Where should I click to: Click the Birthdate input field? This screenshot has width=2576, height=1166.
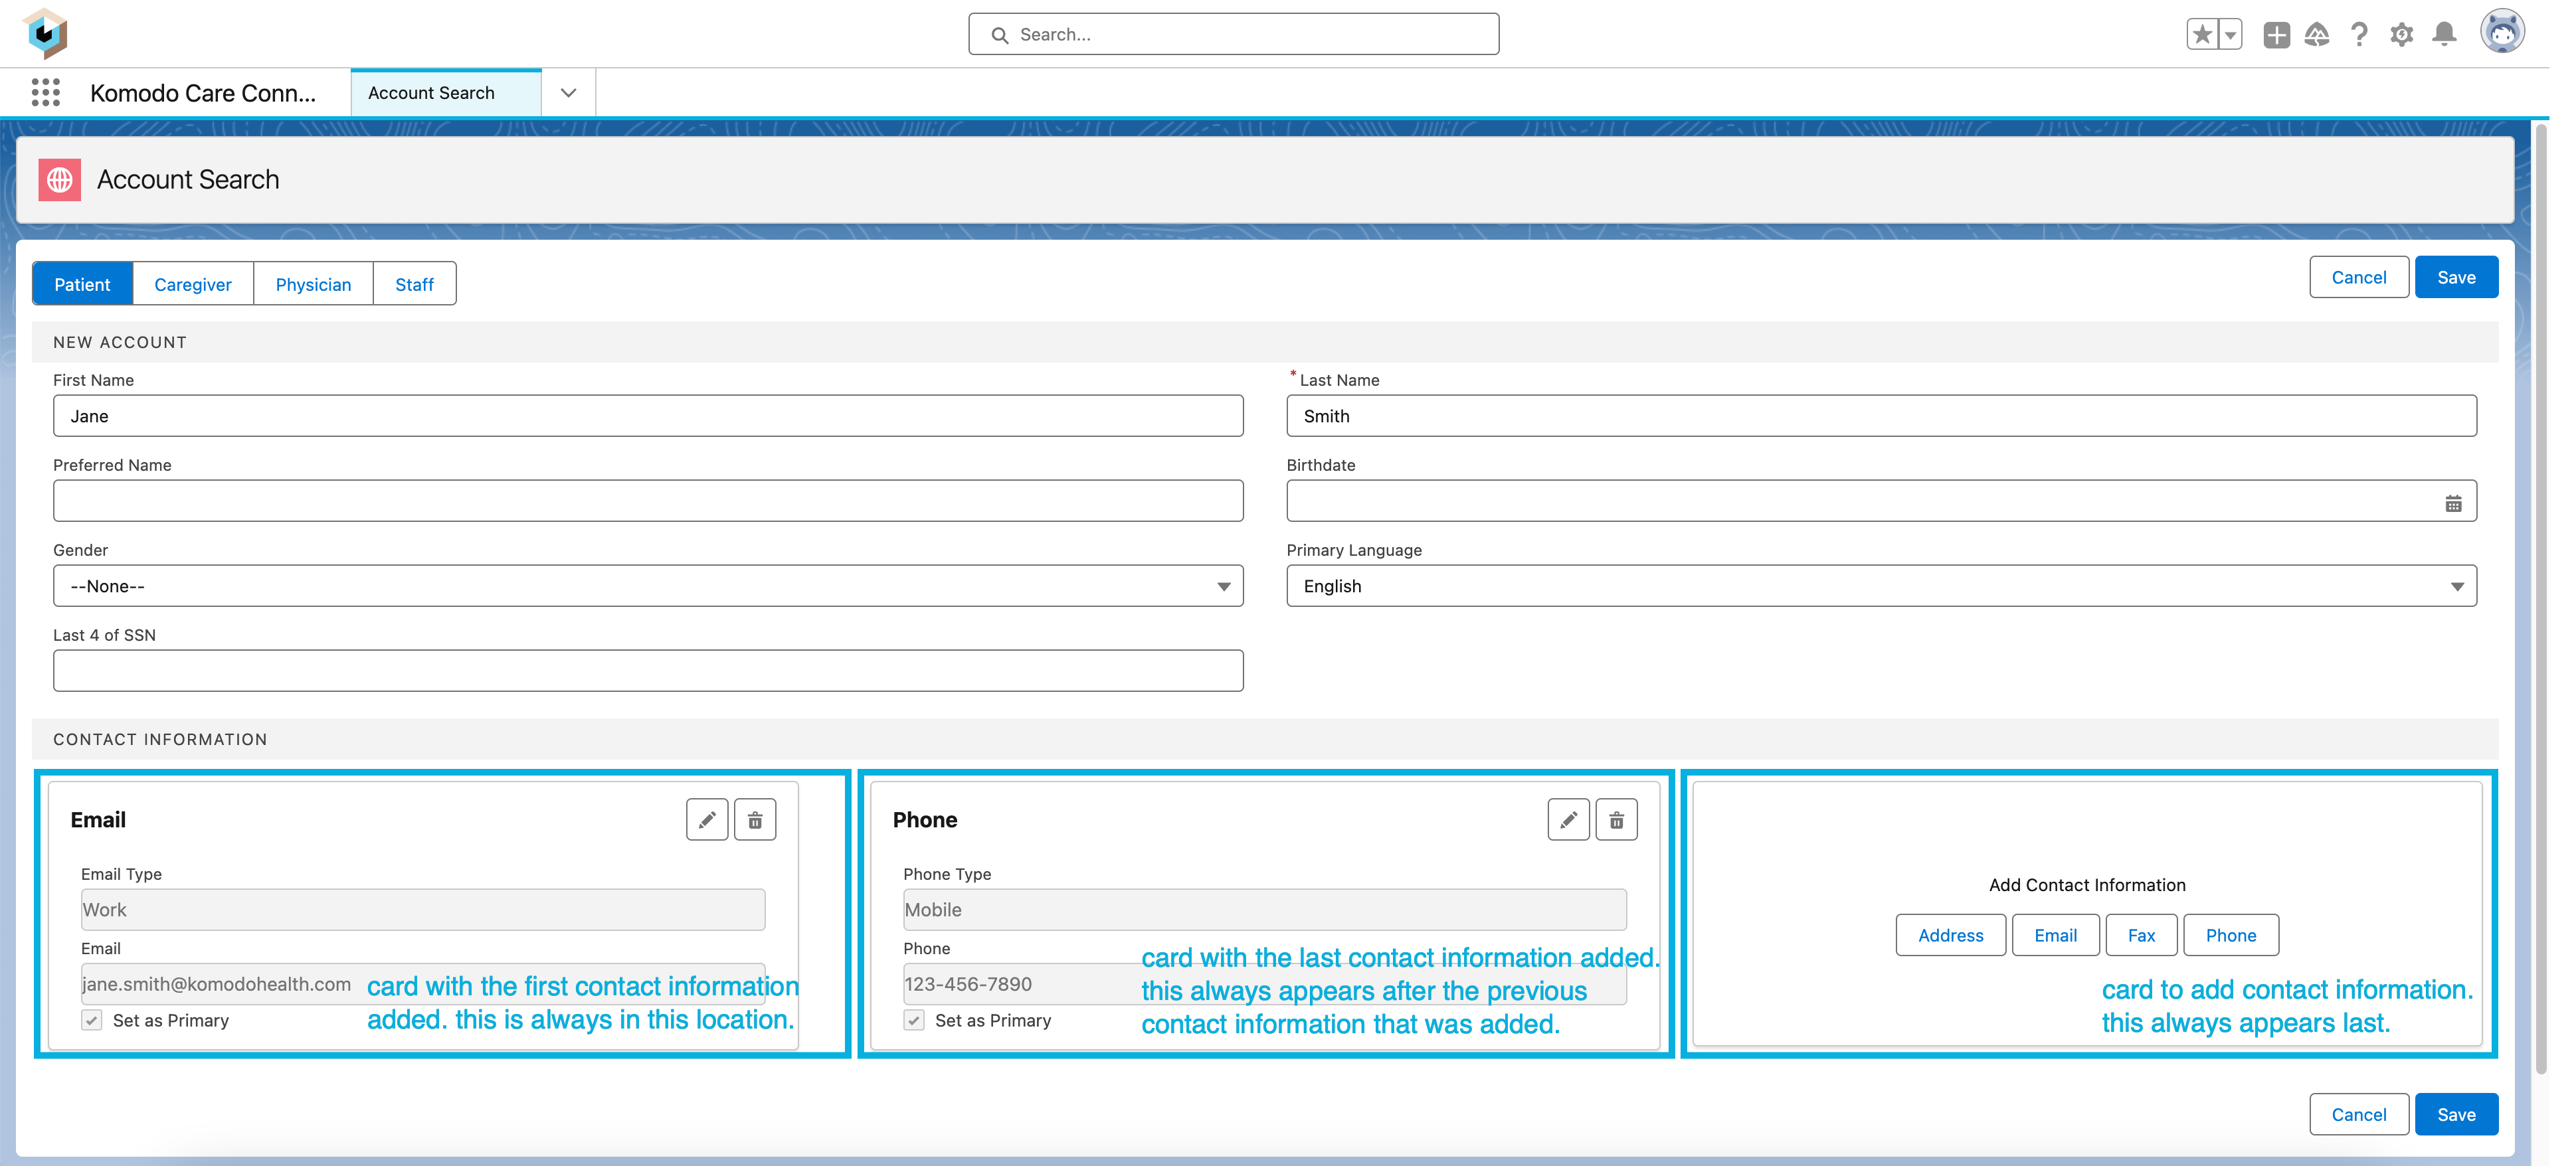1881,501
